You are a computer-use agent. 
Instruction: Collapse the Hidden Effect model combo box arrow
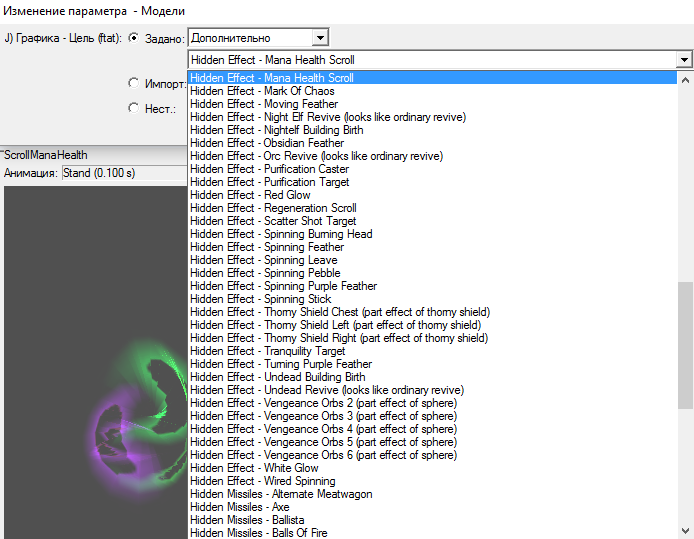(x=684, y=59)
